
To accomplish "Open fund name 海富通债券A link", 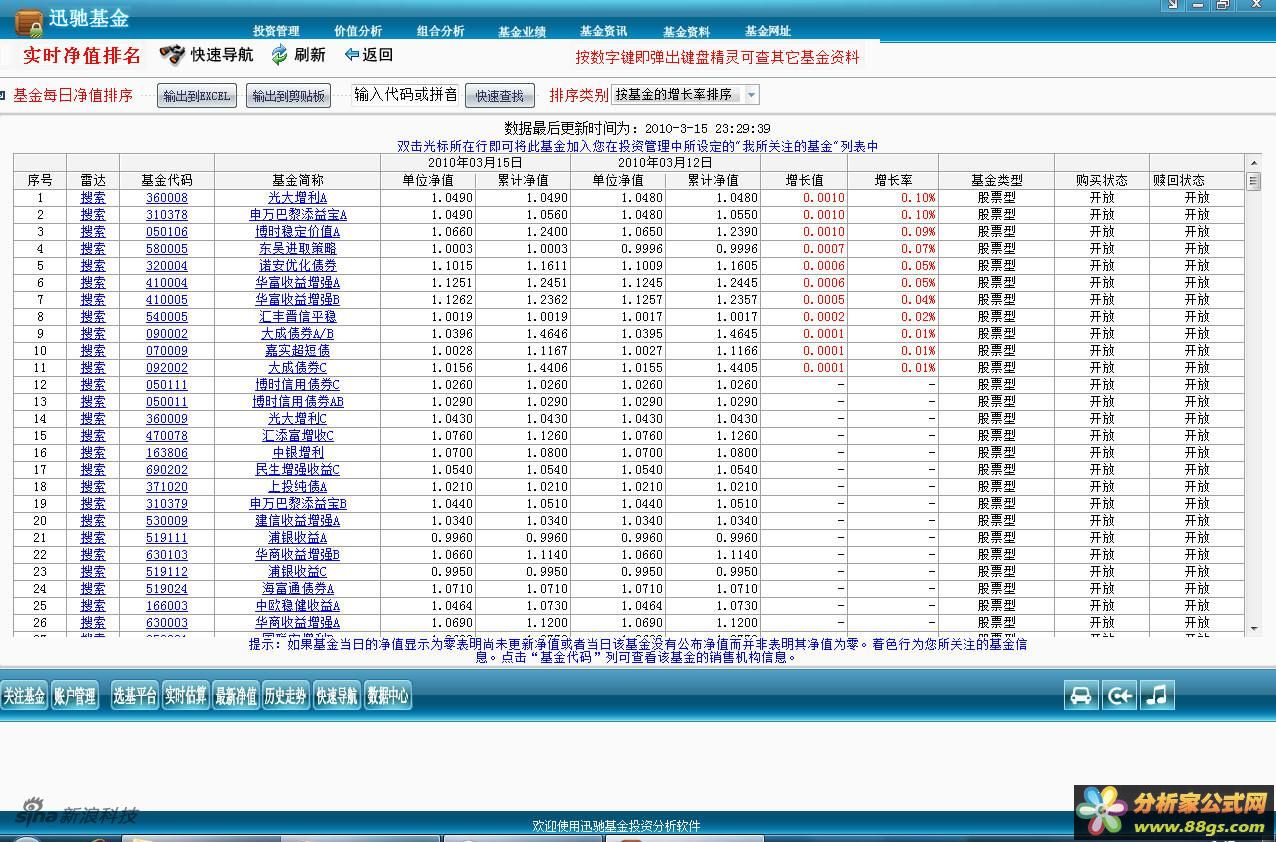I will 298,589.
